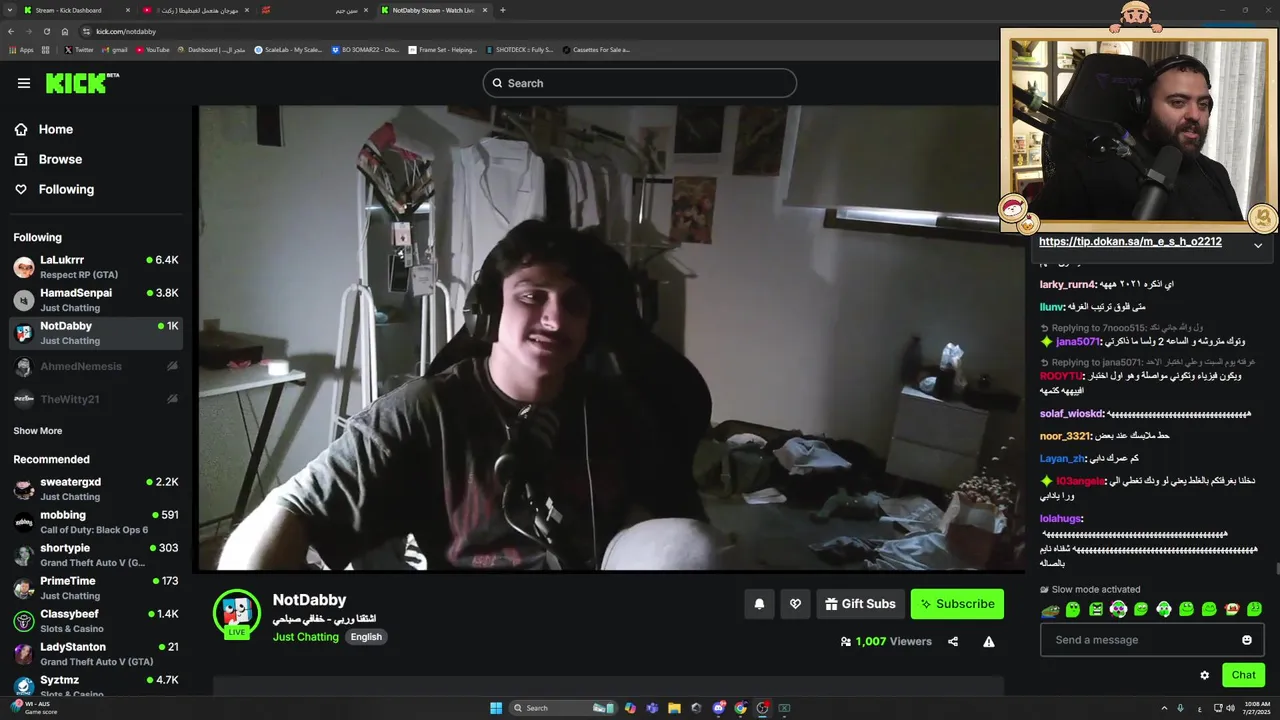Open the emoji picker in message box
This screenshot has height=720, width=1280.
tap(1247, 640)
